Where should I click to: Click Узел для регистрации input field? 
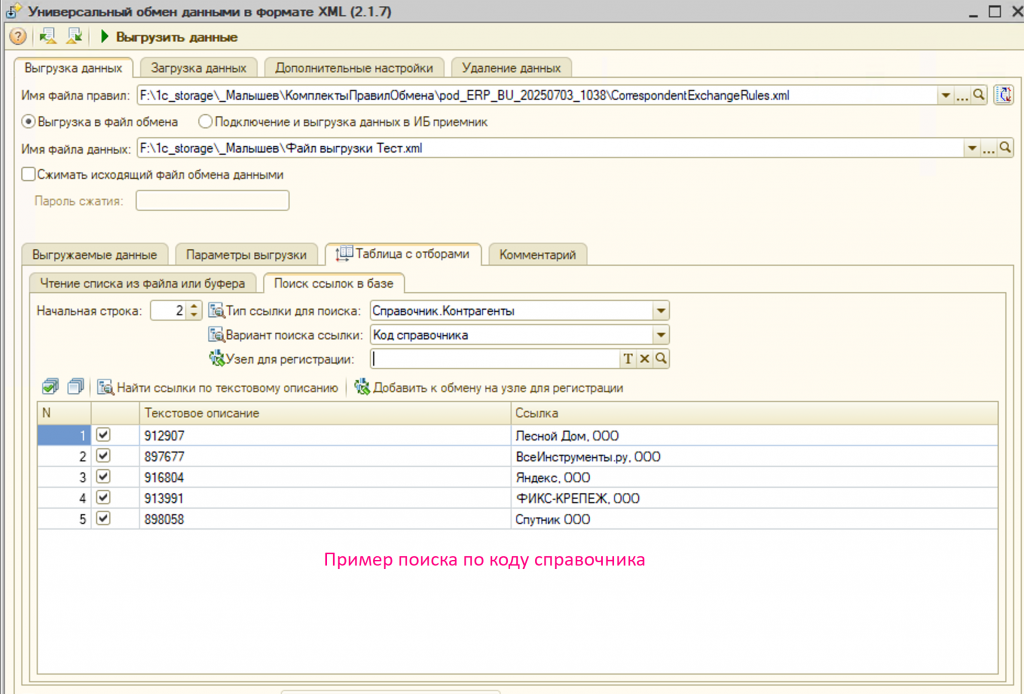(495, 358)
